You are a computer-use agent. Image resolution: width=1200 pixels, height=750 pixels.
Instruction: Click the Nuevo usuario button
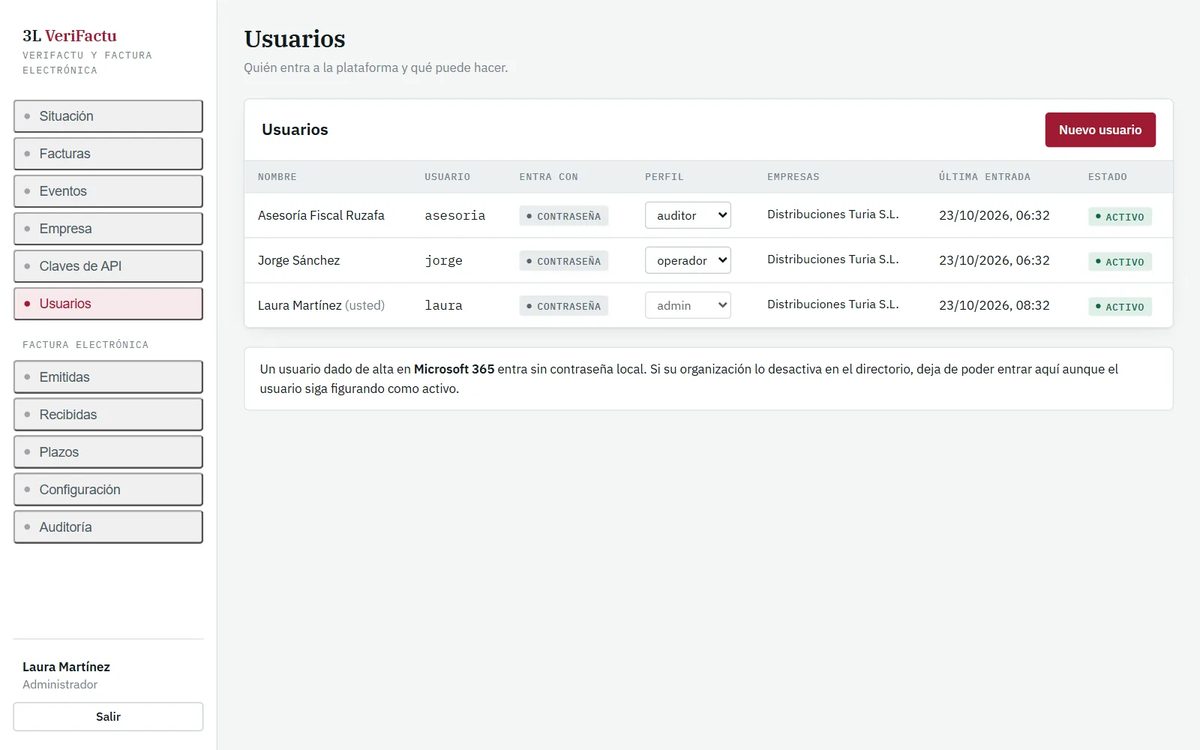pyautogui.click(x=1100, y=130)
